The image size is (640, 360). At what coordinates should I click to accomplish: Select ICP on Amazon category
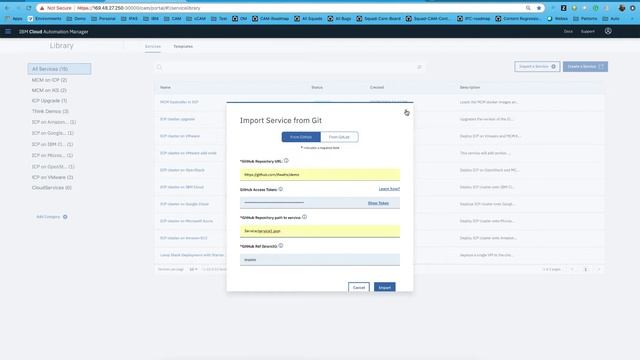pos(54,122)
